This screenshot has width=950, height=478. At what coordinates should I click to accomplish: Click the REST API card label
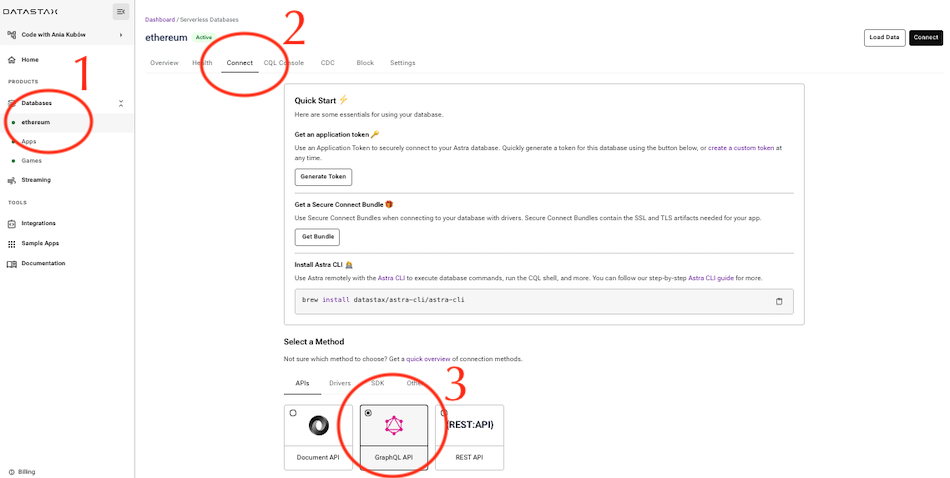pos(469,457)
